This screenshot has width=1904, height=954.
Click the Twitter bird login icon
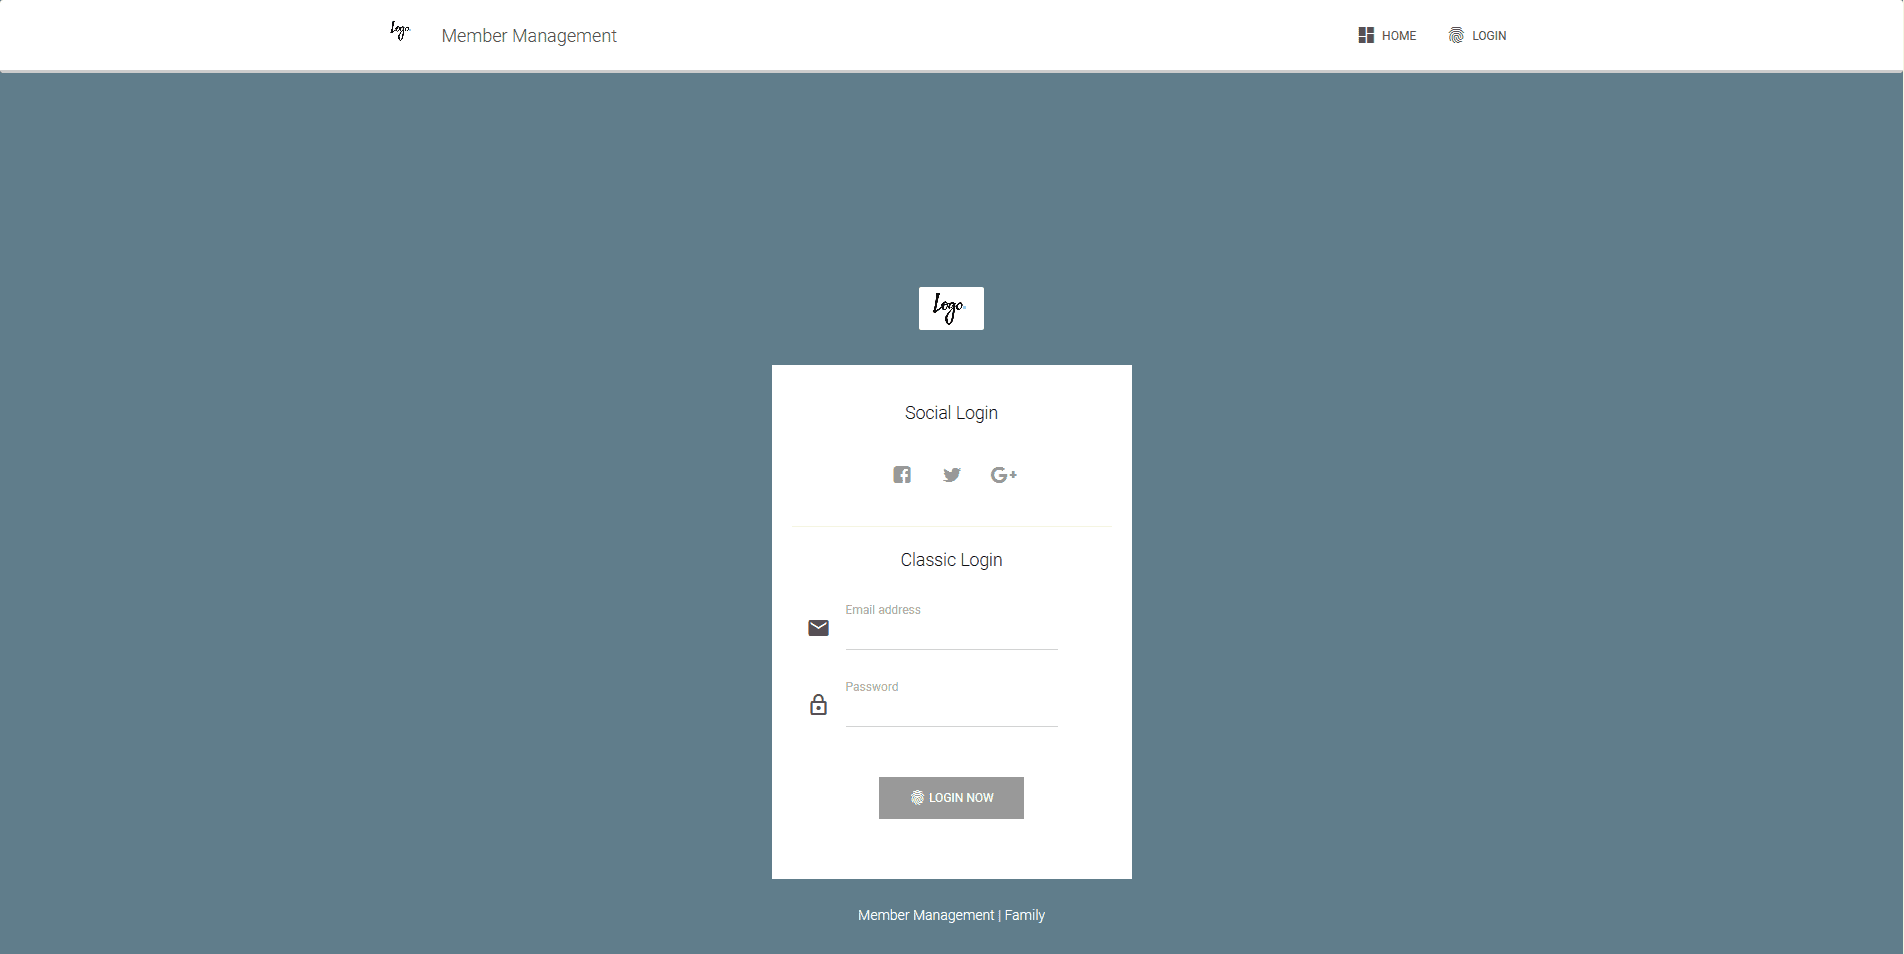[952, 475]
